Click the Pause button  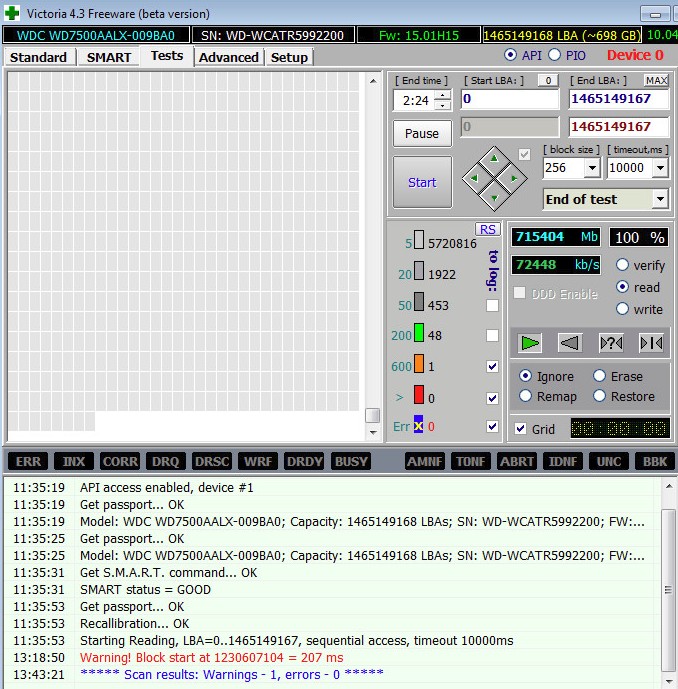point(422,133)
